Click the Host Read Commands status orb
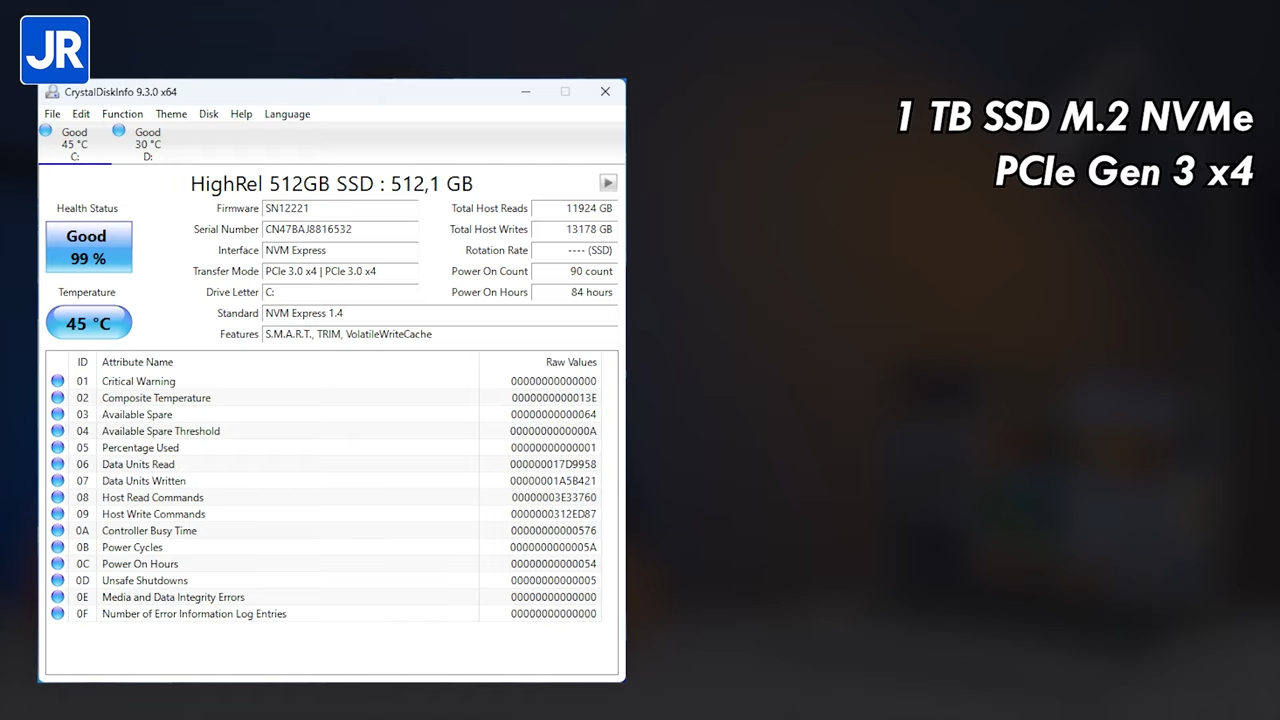 point(58,497)
